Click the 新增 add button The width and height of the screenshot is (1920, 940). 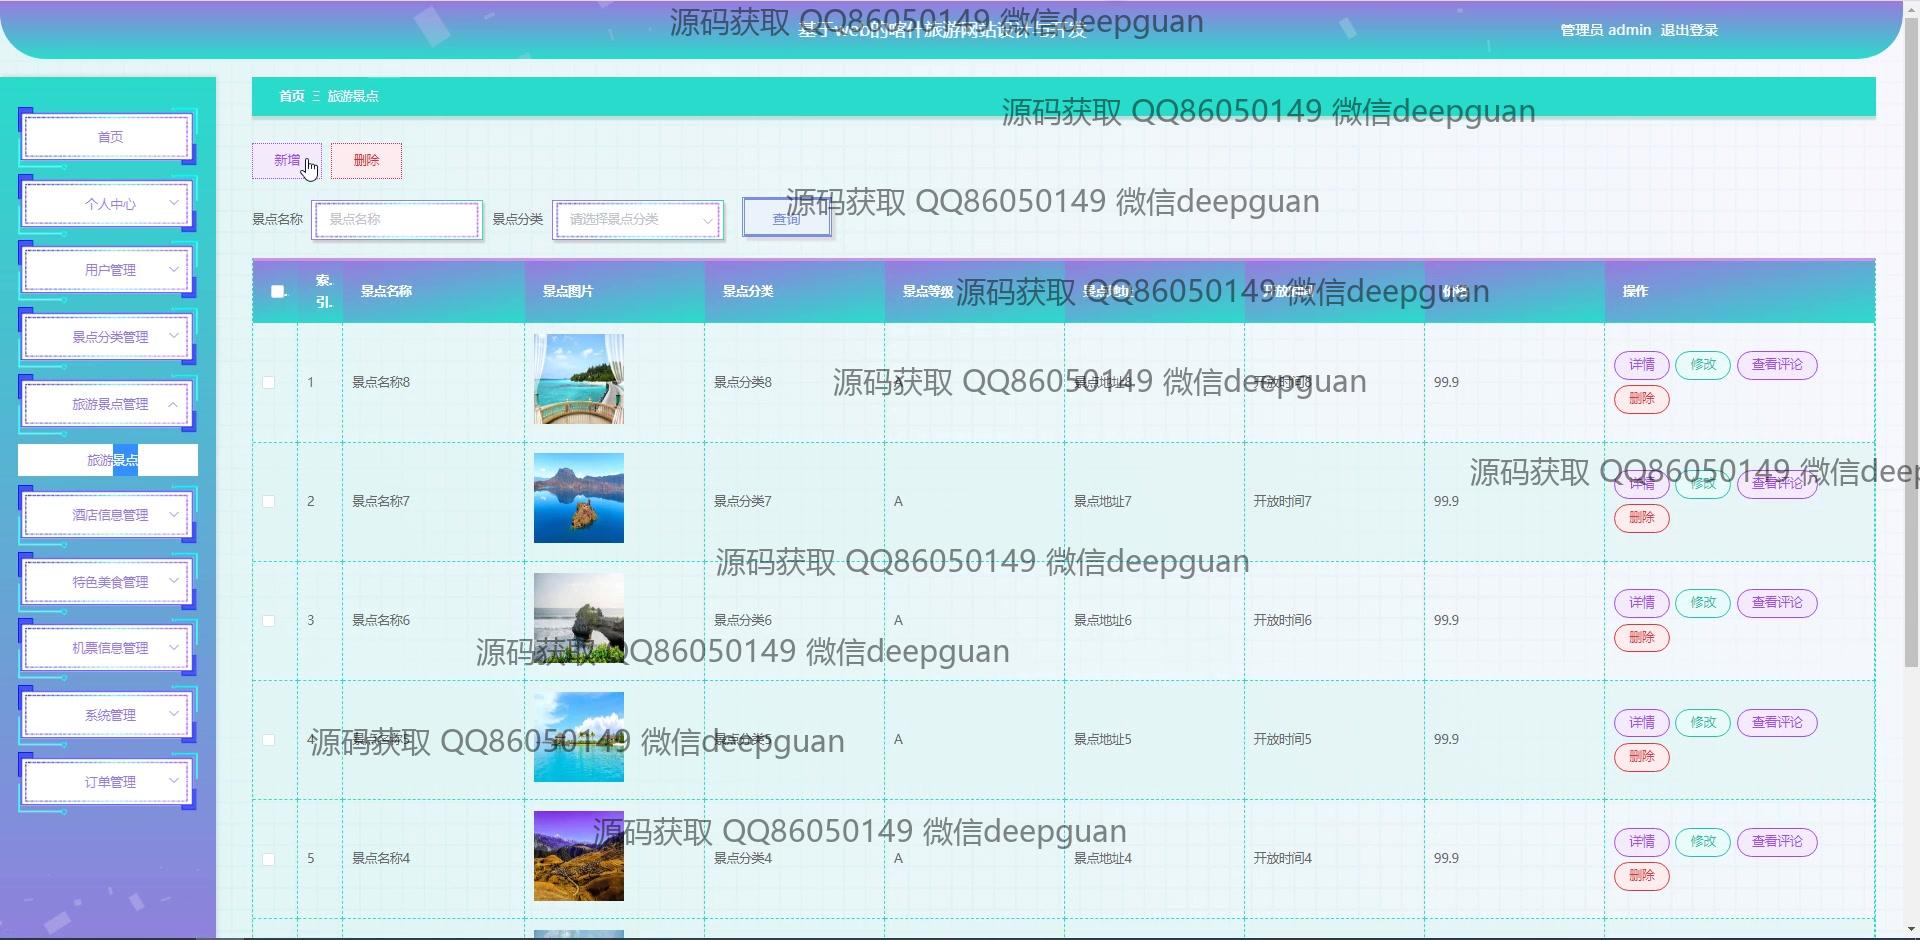point(287,160)
